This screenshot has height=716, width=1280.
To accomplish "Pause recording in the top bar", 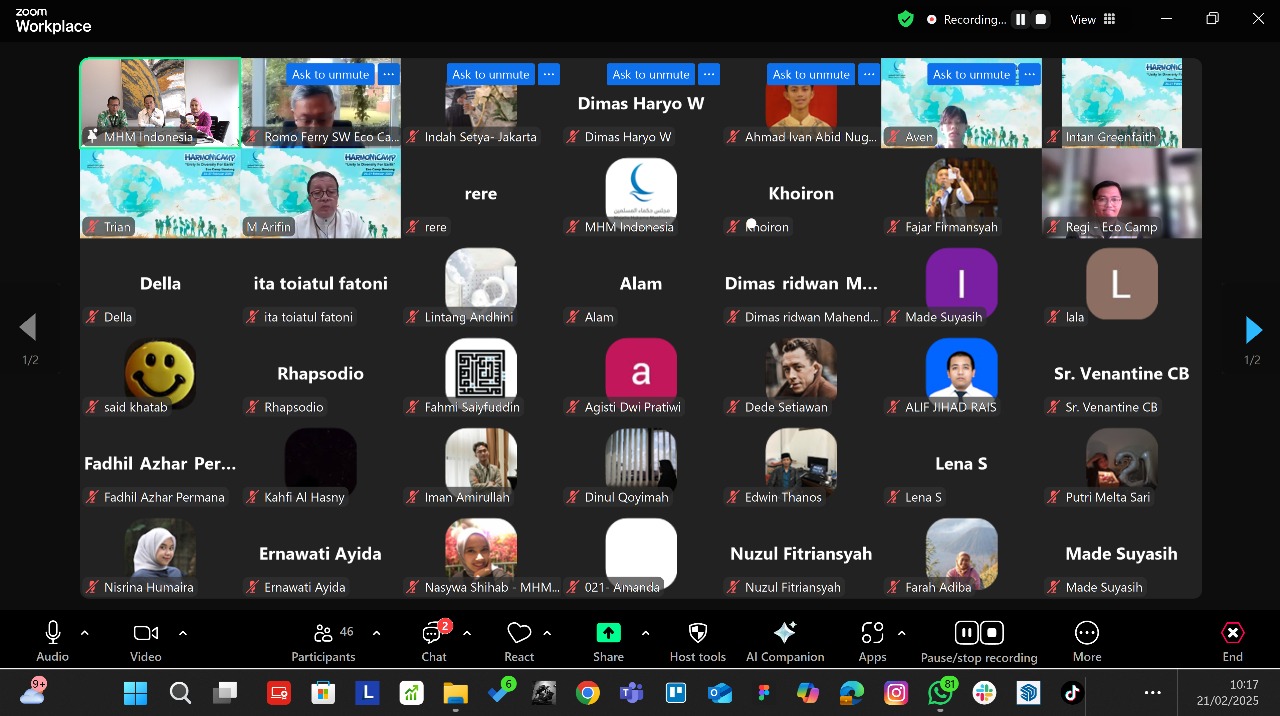I will point(1020,19).
